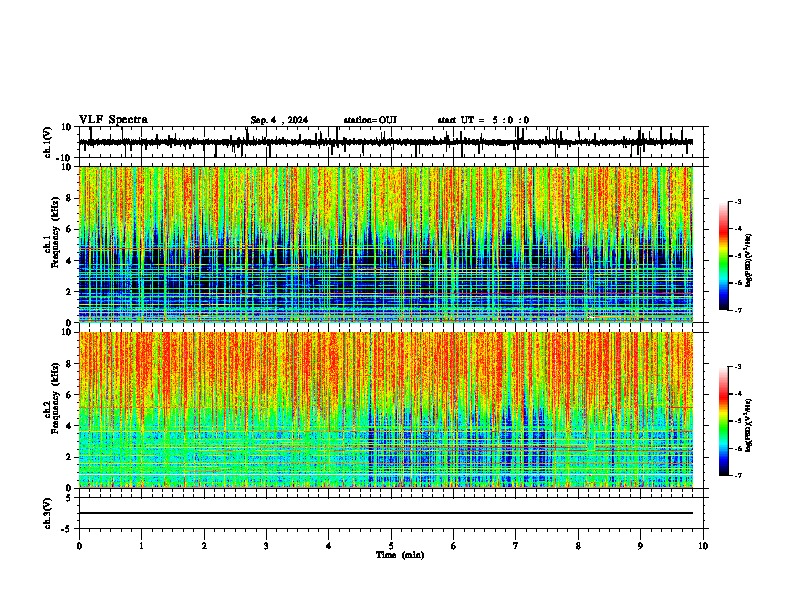Click the "6" kHz tick on ch.2 spectrogram
The height and width of the screenshot is (612, 792).
point(69,395)
